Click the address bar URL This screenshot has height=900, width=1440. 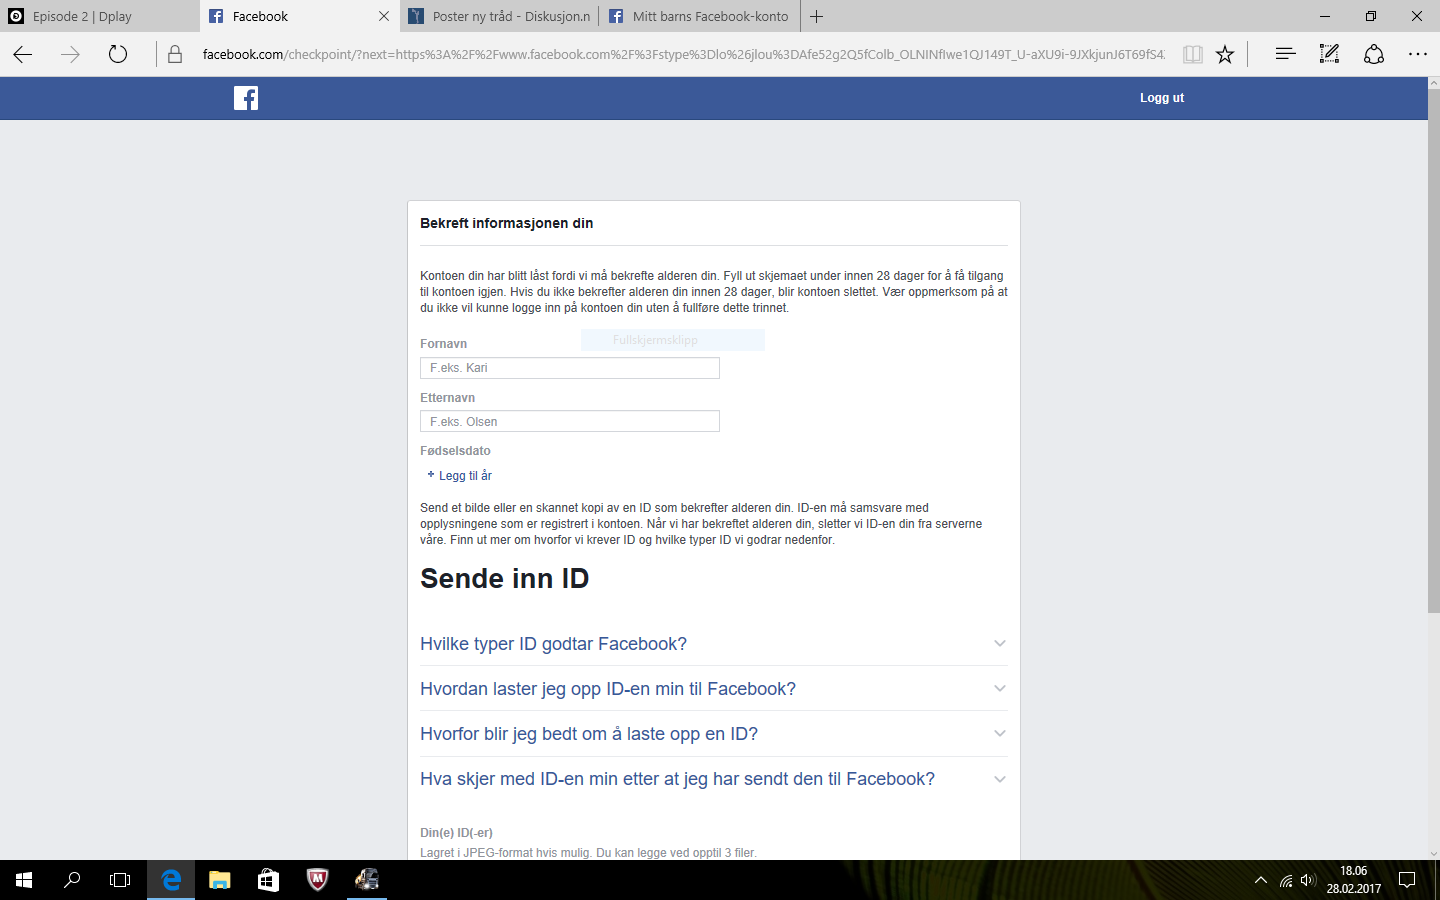pyautogui.click(x=683, y=54)
